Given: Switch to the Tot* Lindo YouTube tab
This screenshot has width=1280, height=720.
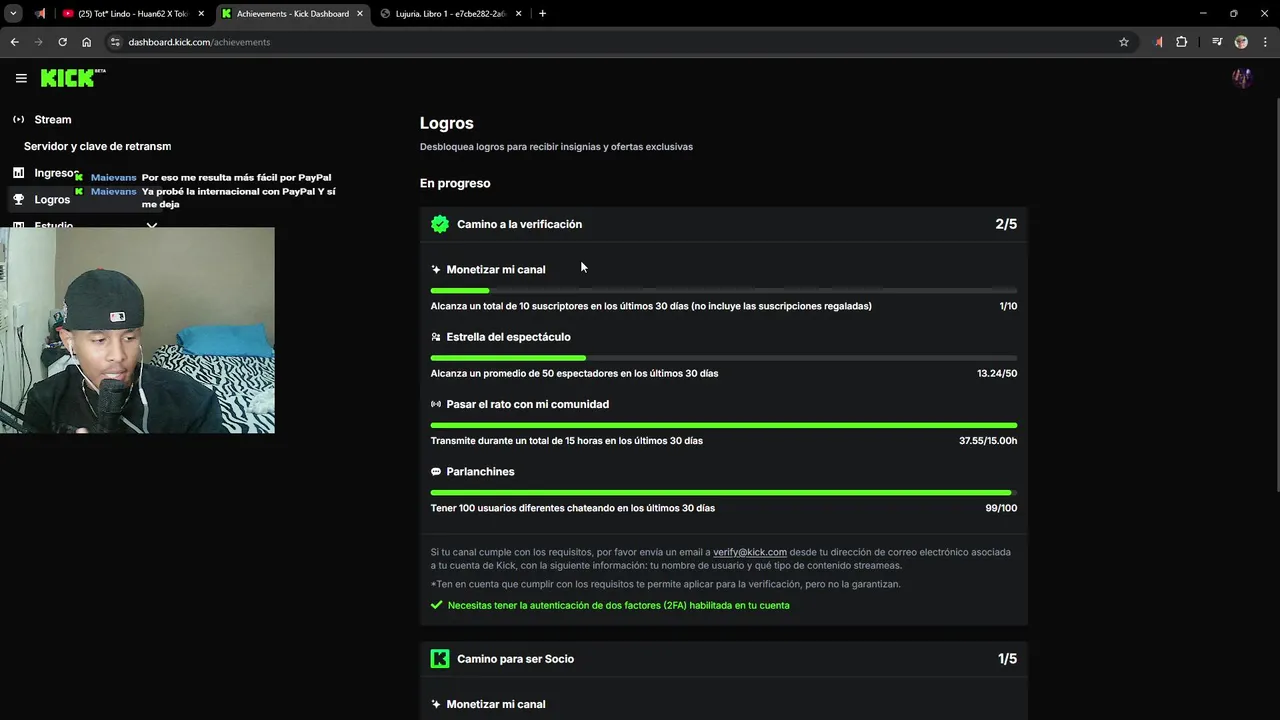Looking at the screenshot, I should click(130, 14).
